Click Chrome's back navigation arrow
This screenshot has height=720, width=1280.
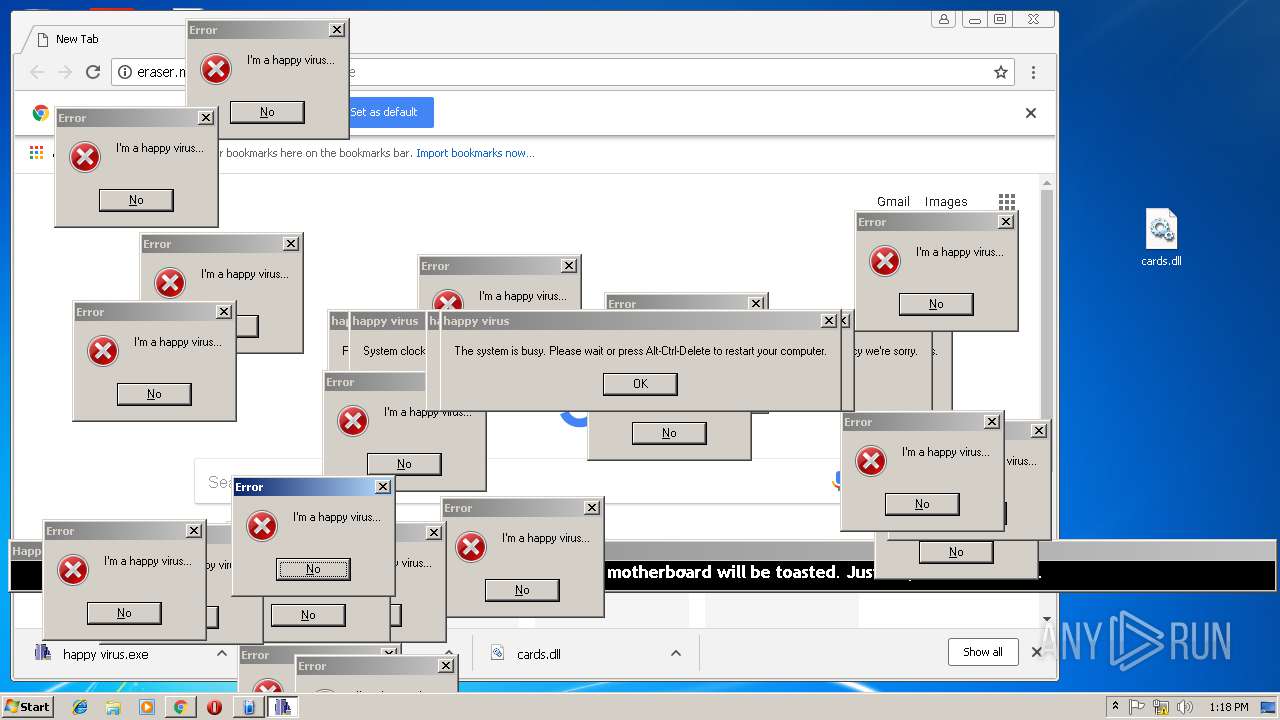coord(37,72)
